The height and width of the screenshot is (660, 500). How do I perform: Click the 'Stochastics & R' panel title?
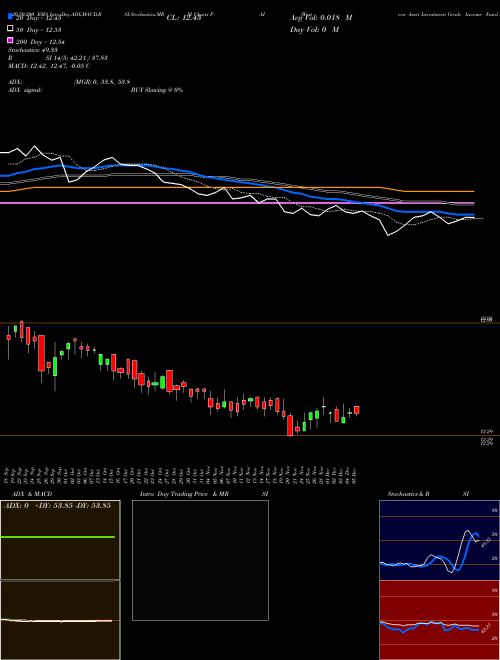(x=409, y=494)
